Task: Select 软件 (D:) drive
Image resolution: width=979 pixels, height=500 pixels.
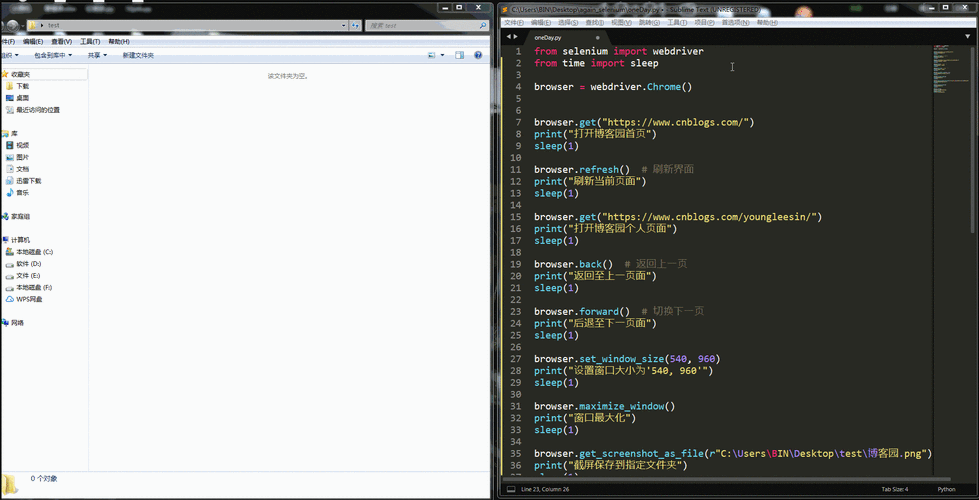Action: point(29,264)
